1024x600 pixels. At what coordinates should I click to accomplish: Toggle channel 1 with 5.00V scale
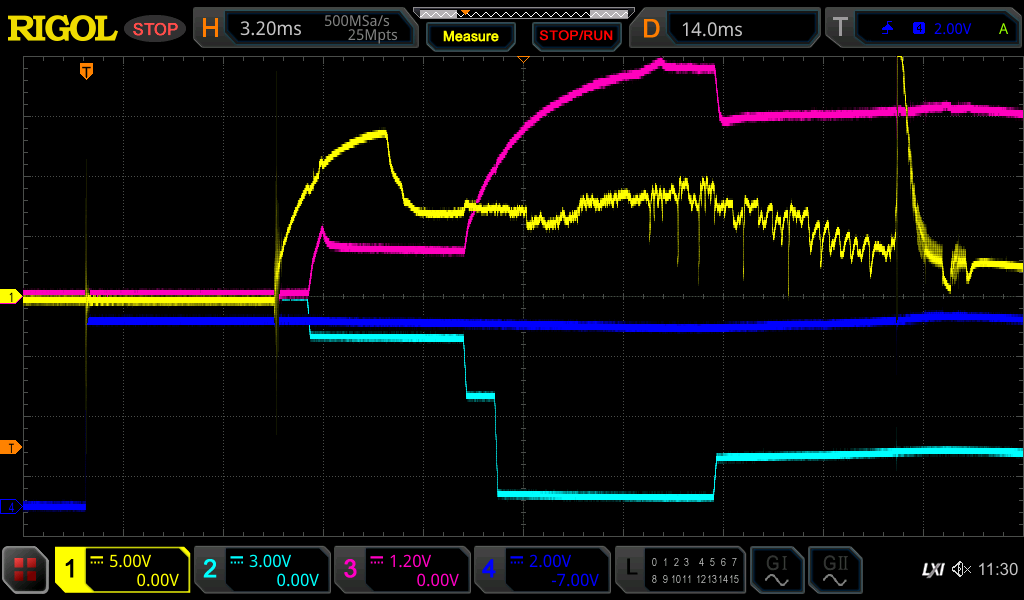[x=122, y=570]
